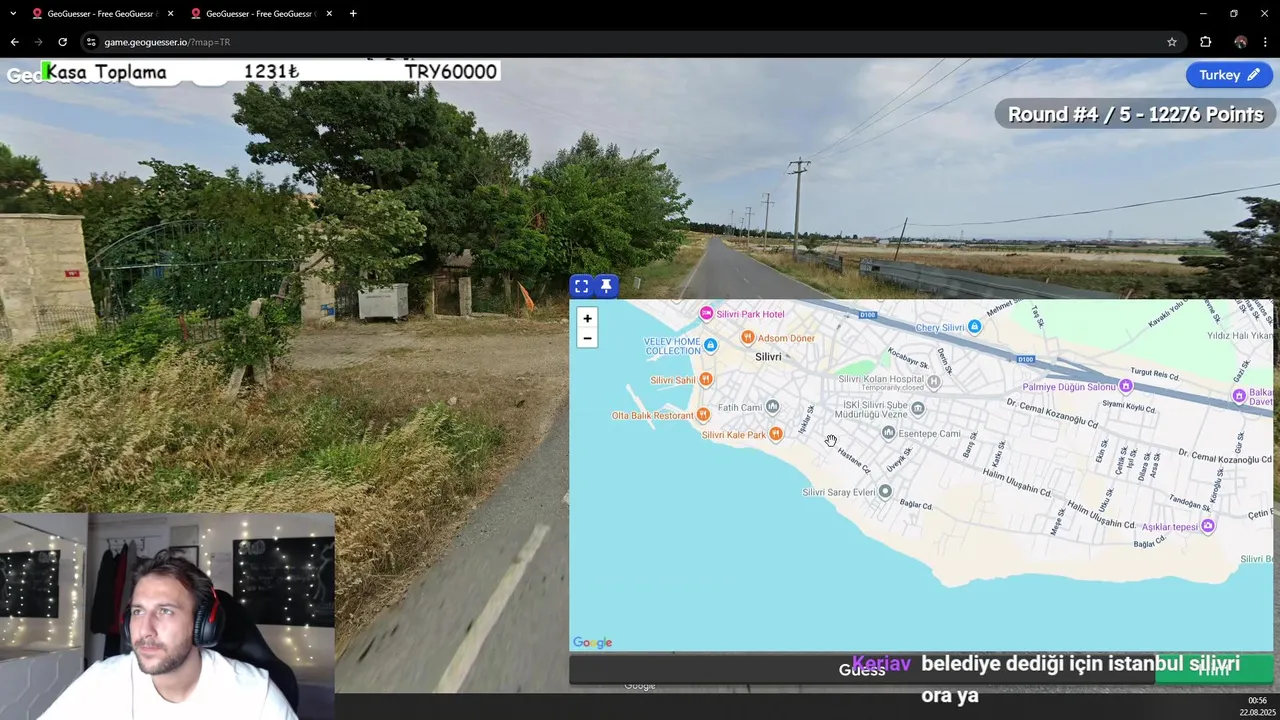Click the Google logo on the map
The height and width of the screenshot is (720, 1280).
[x=592, y=643]
